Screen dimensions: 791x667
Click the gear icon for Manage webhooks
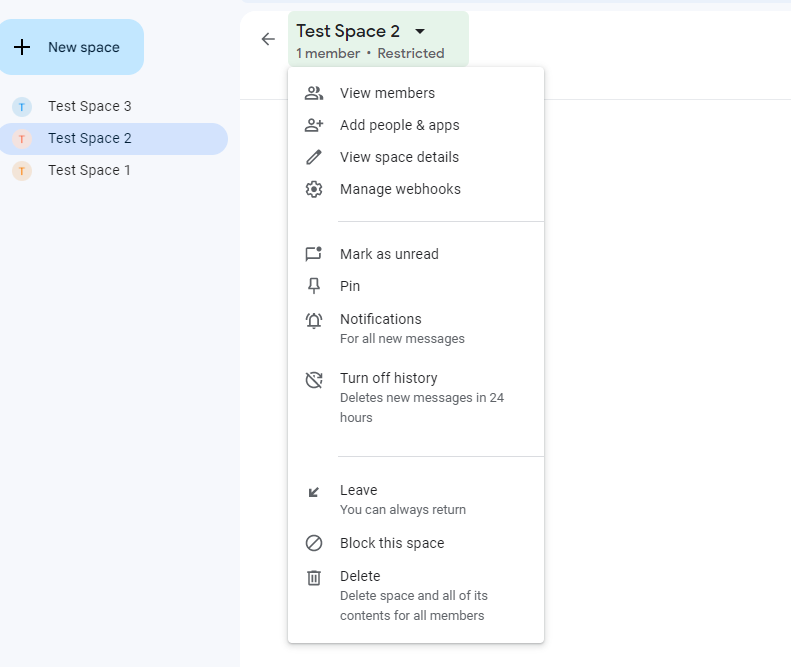pyautogui.click(x=314, y=189)
